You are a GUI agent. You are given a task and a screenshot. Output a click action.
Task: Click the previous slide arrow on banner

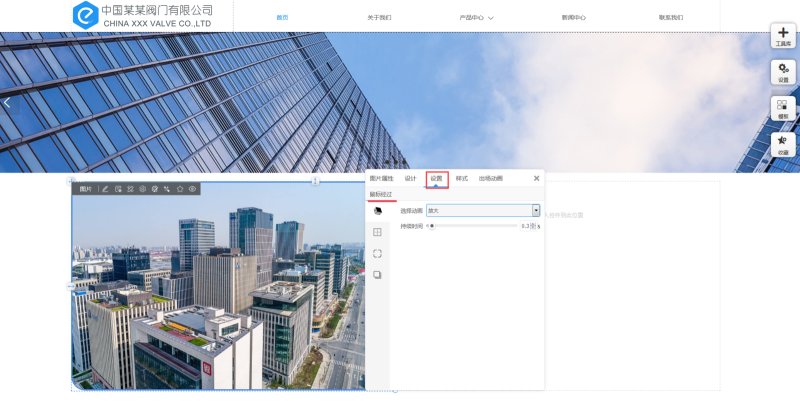tap(7, 102)
